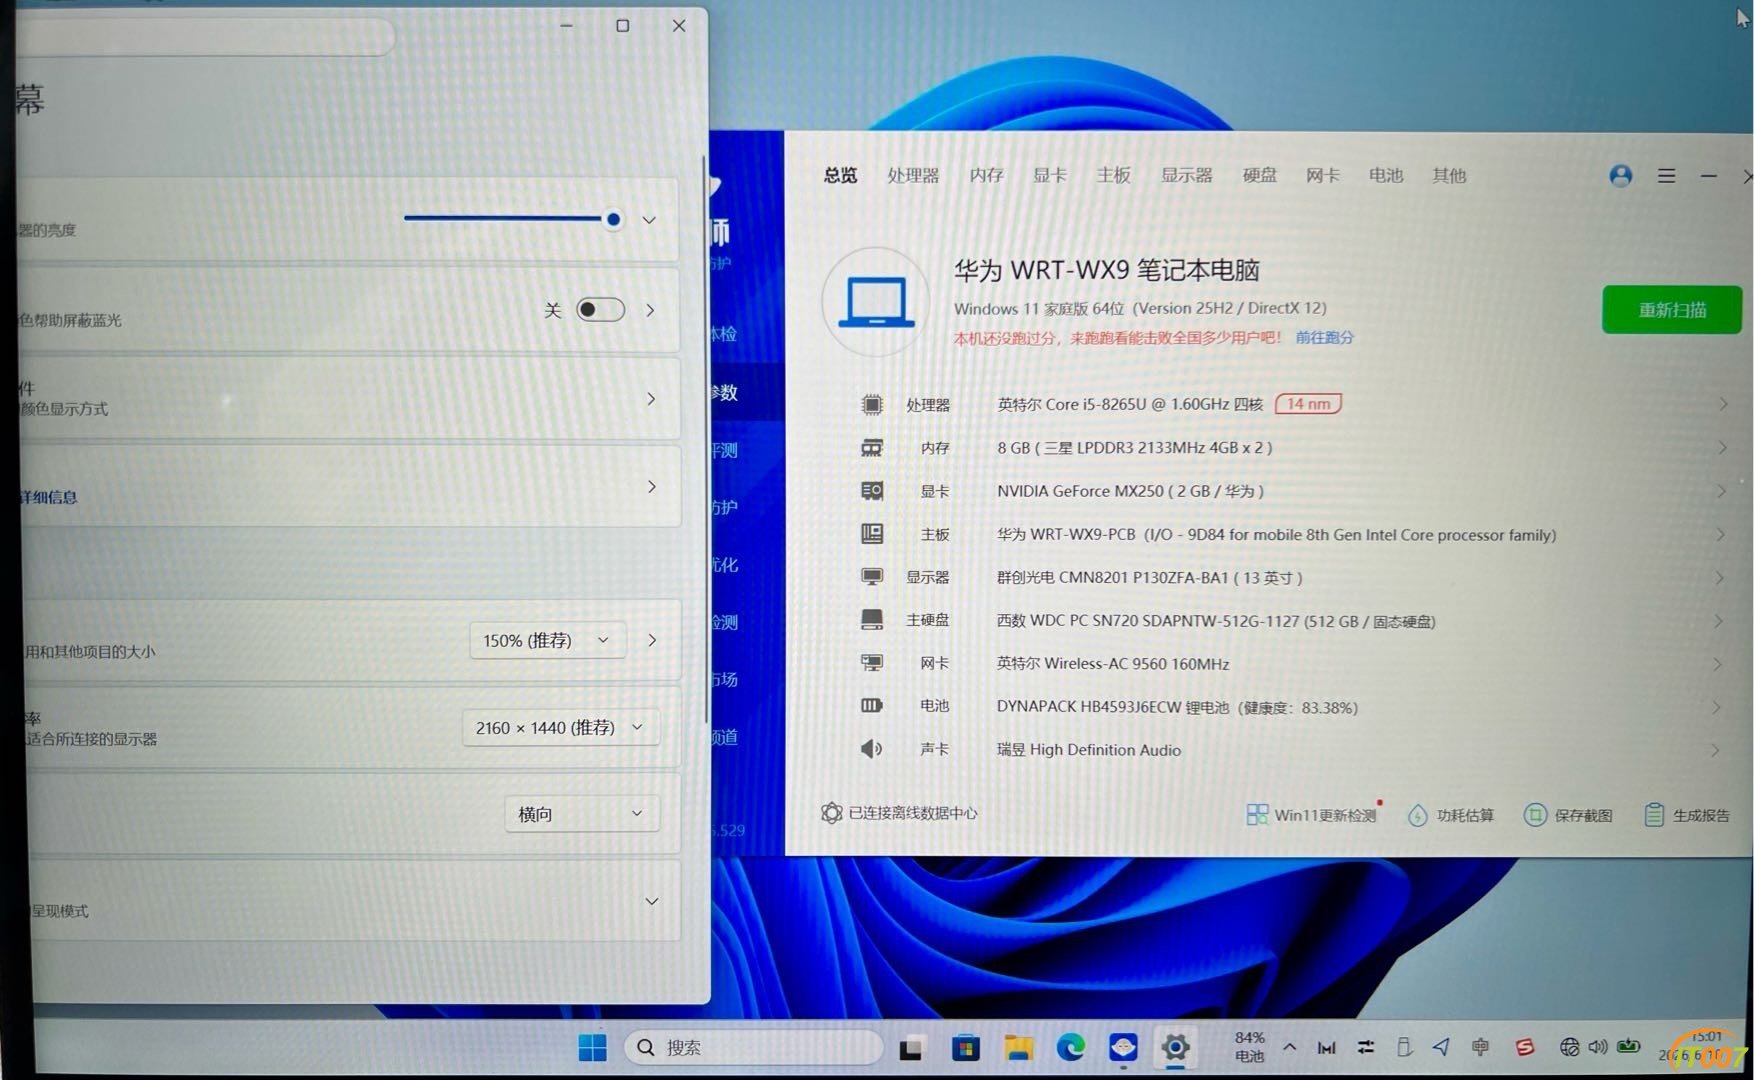Click the processor chip icon
This screenshot has width=1754, height=1080.
tap(872, 404)
